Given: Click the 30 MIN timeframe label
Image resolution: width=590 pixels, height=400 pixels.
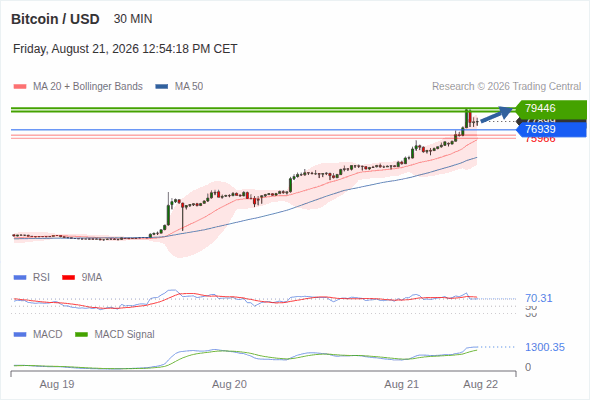Looking at the screenshot, I should [x=133, y=19].
